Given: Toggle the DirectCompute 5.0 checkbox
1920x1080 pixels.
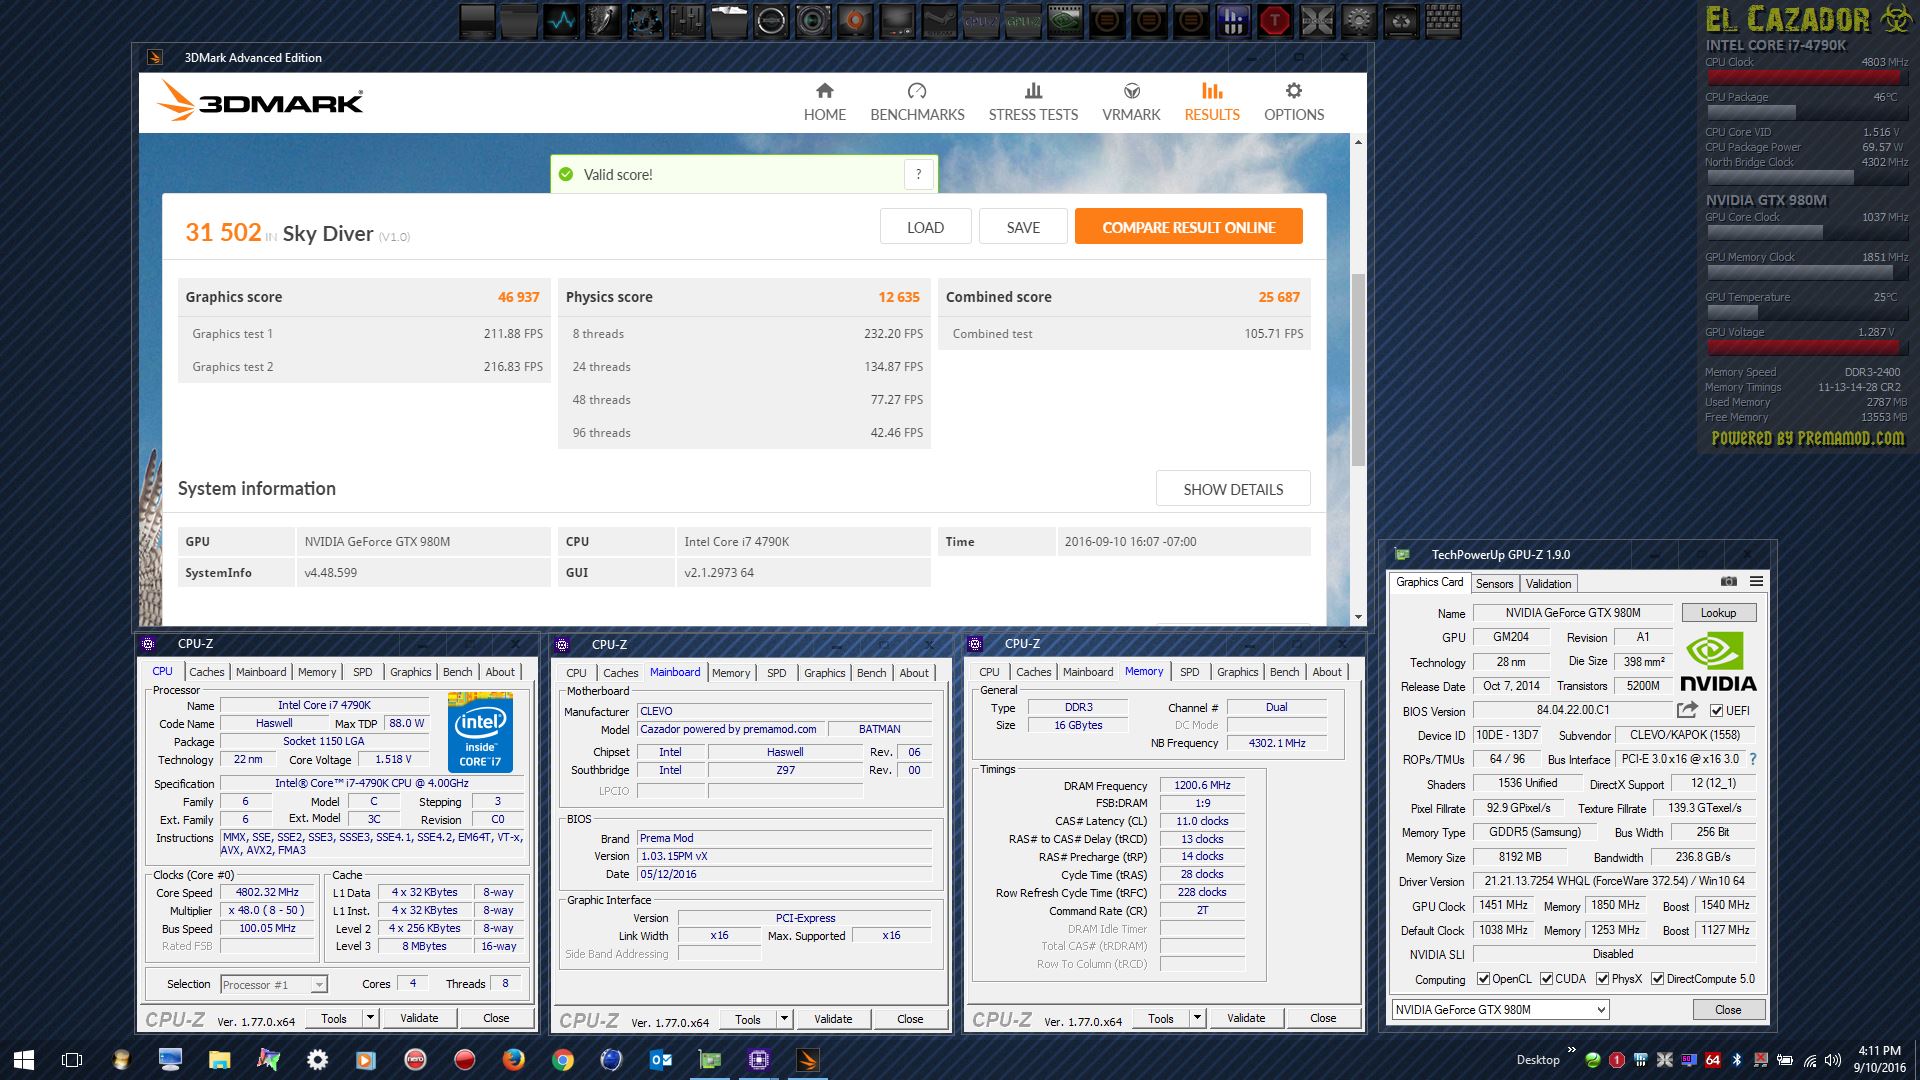Looking at the screenshot, I should tap(1657, 979).
